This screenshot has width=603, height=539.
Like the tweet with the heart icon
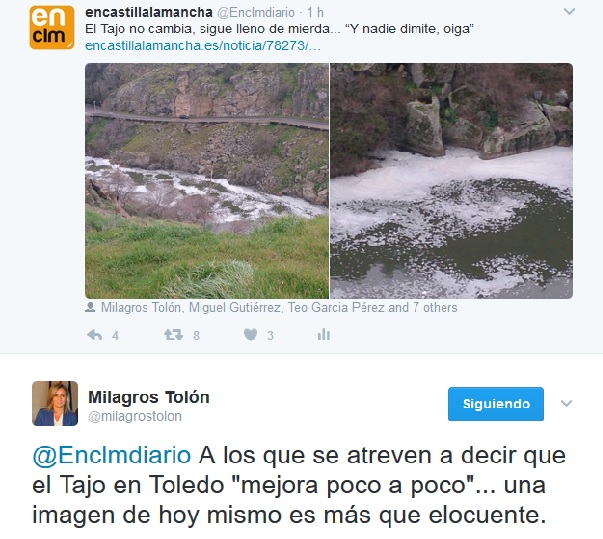click(250, 334)
